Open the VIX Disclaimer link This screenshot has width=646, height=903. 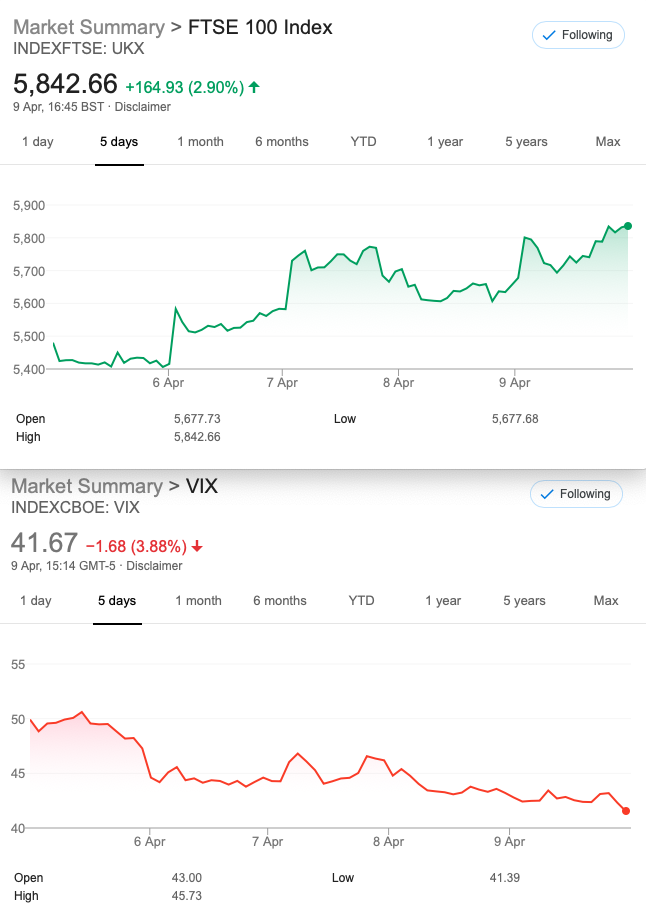pos(154,566)
